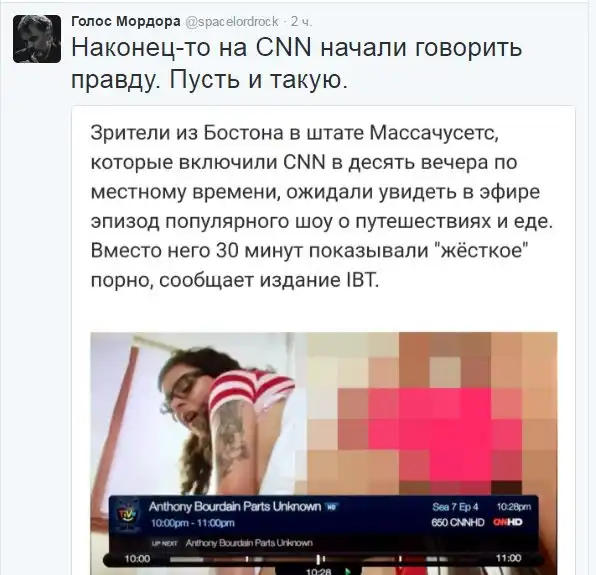Click the 650 CNNHD channel number
Screen dimensions: 596x575
click(x=458, y=522)
